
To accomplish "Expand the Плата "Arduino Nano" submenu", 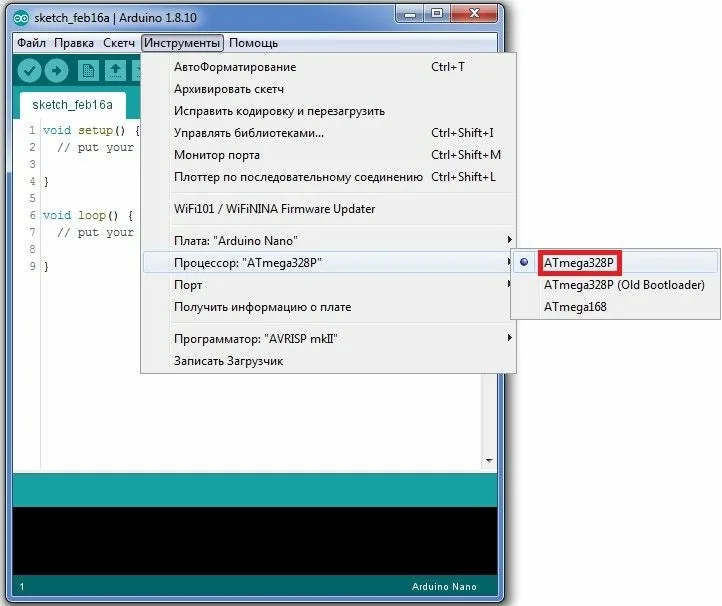I will pyautogui.click(x=329, y=240).
